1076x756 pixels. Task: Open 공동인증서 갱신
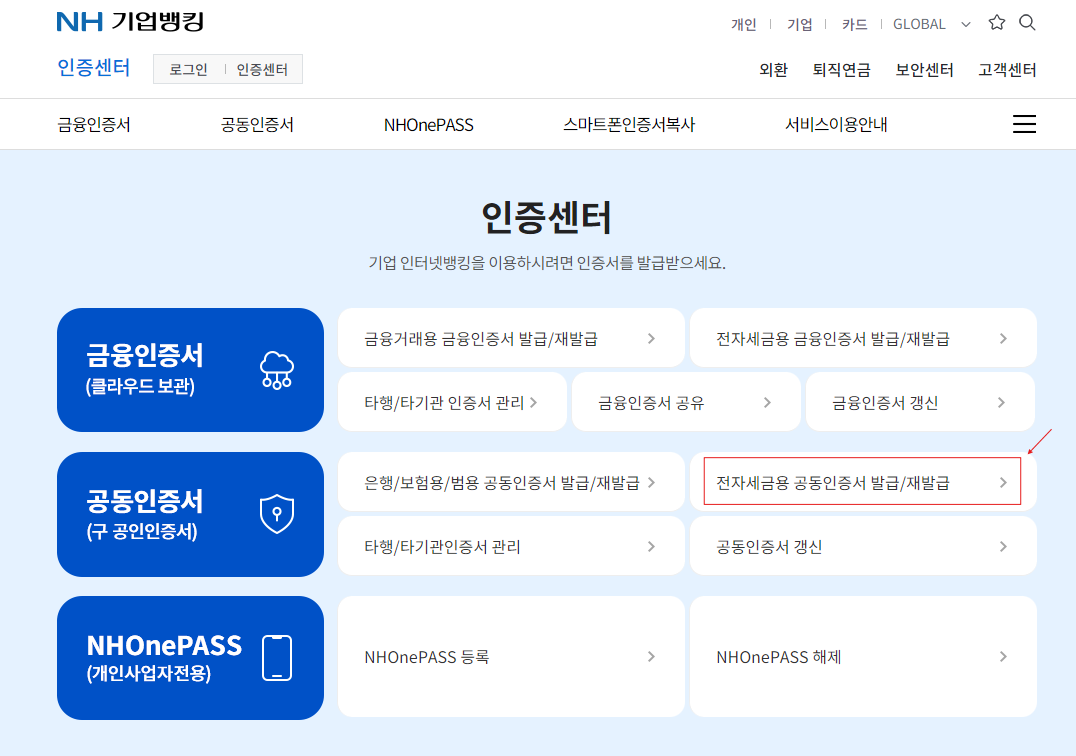863,546
